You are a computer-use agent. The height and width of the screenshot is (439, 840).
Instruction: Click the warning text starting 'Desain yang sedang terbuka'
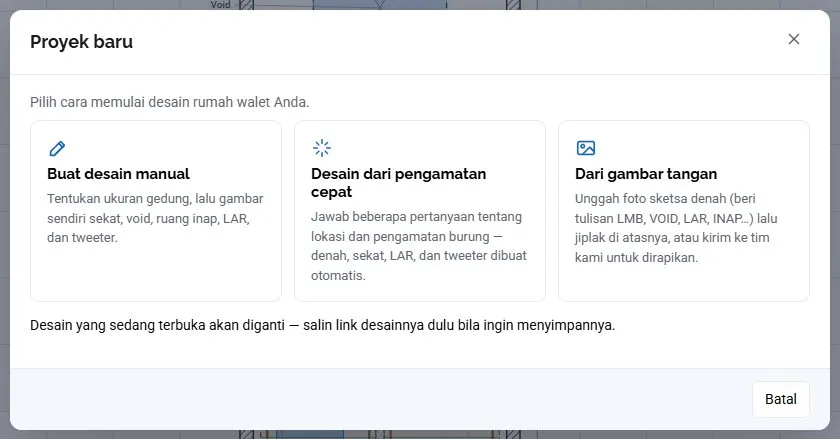point(322,325)
